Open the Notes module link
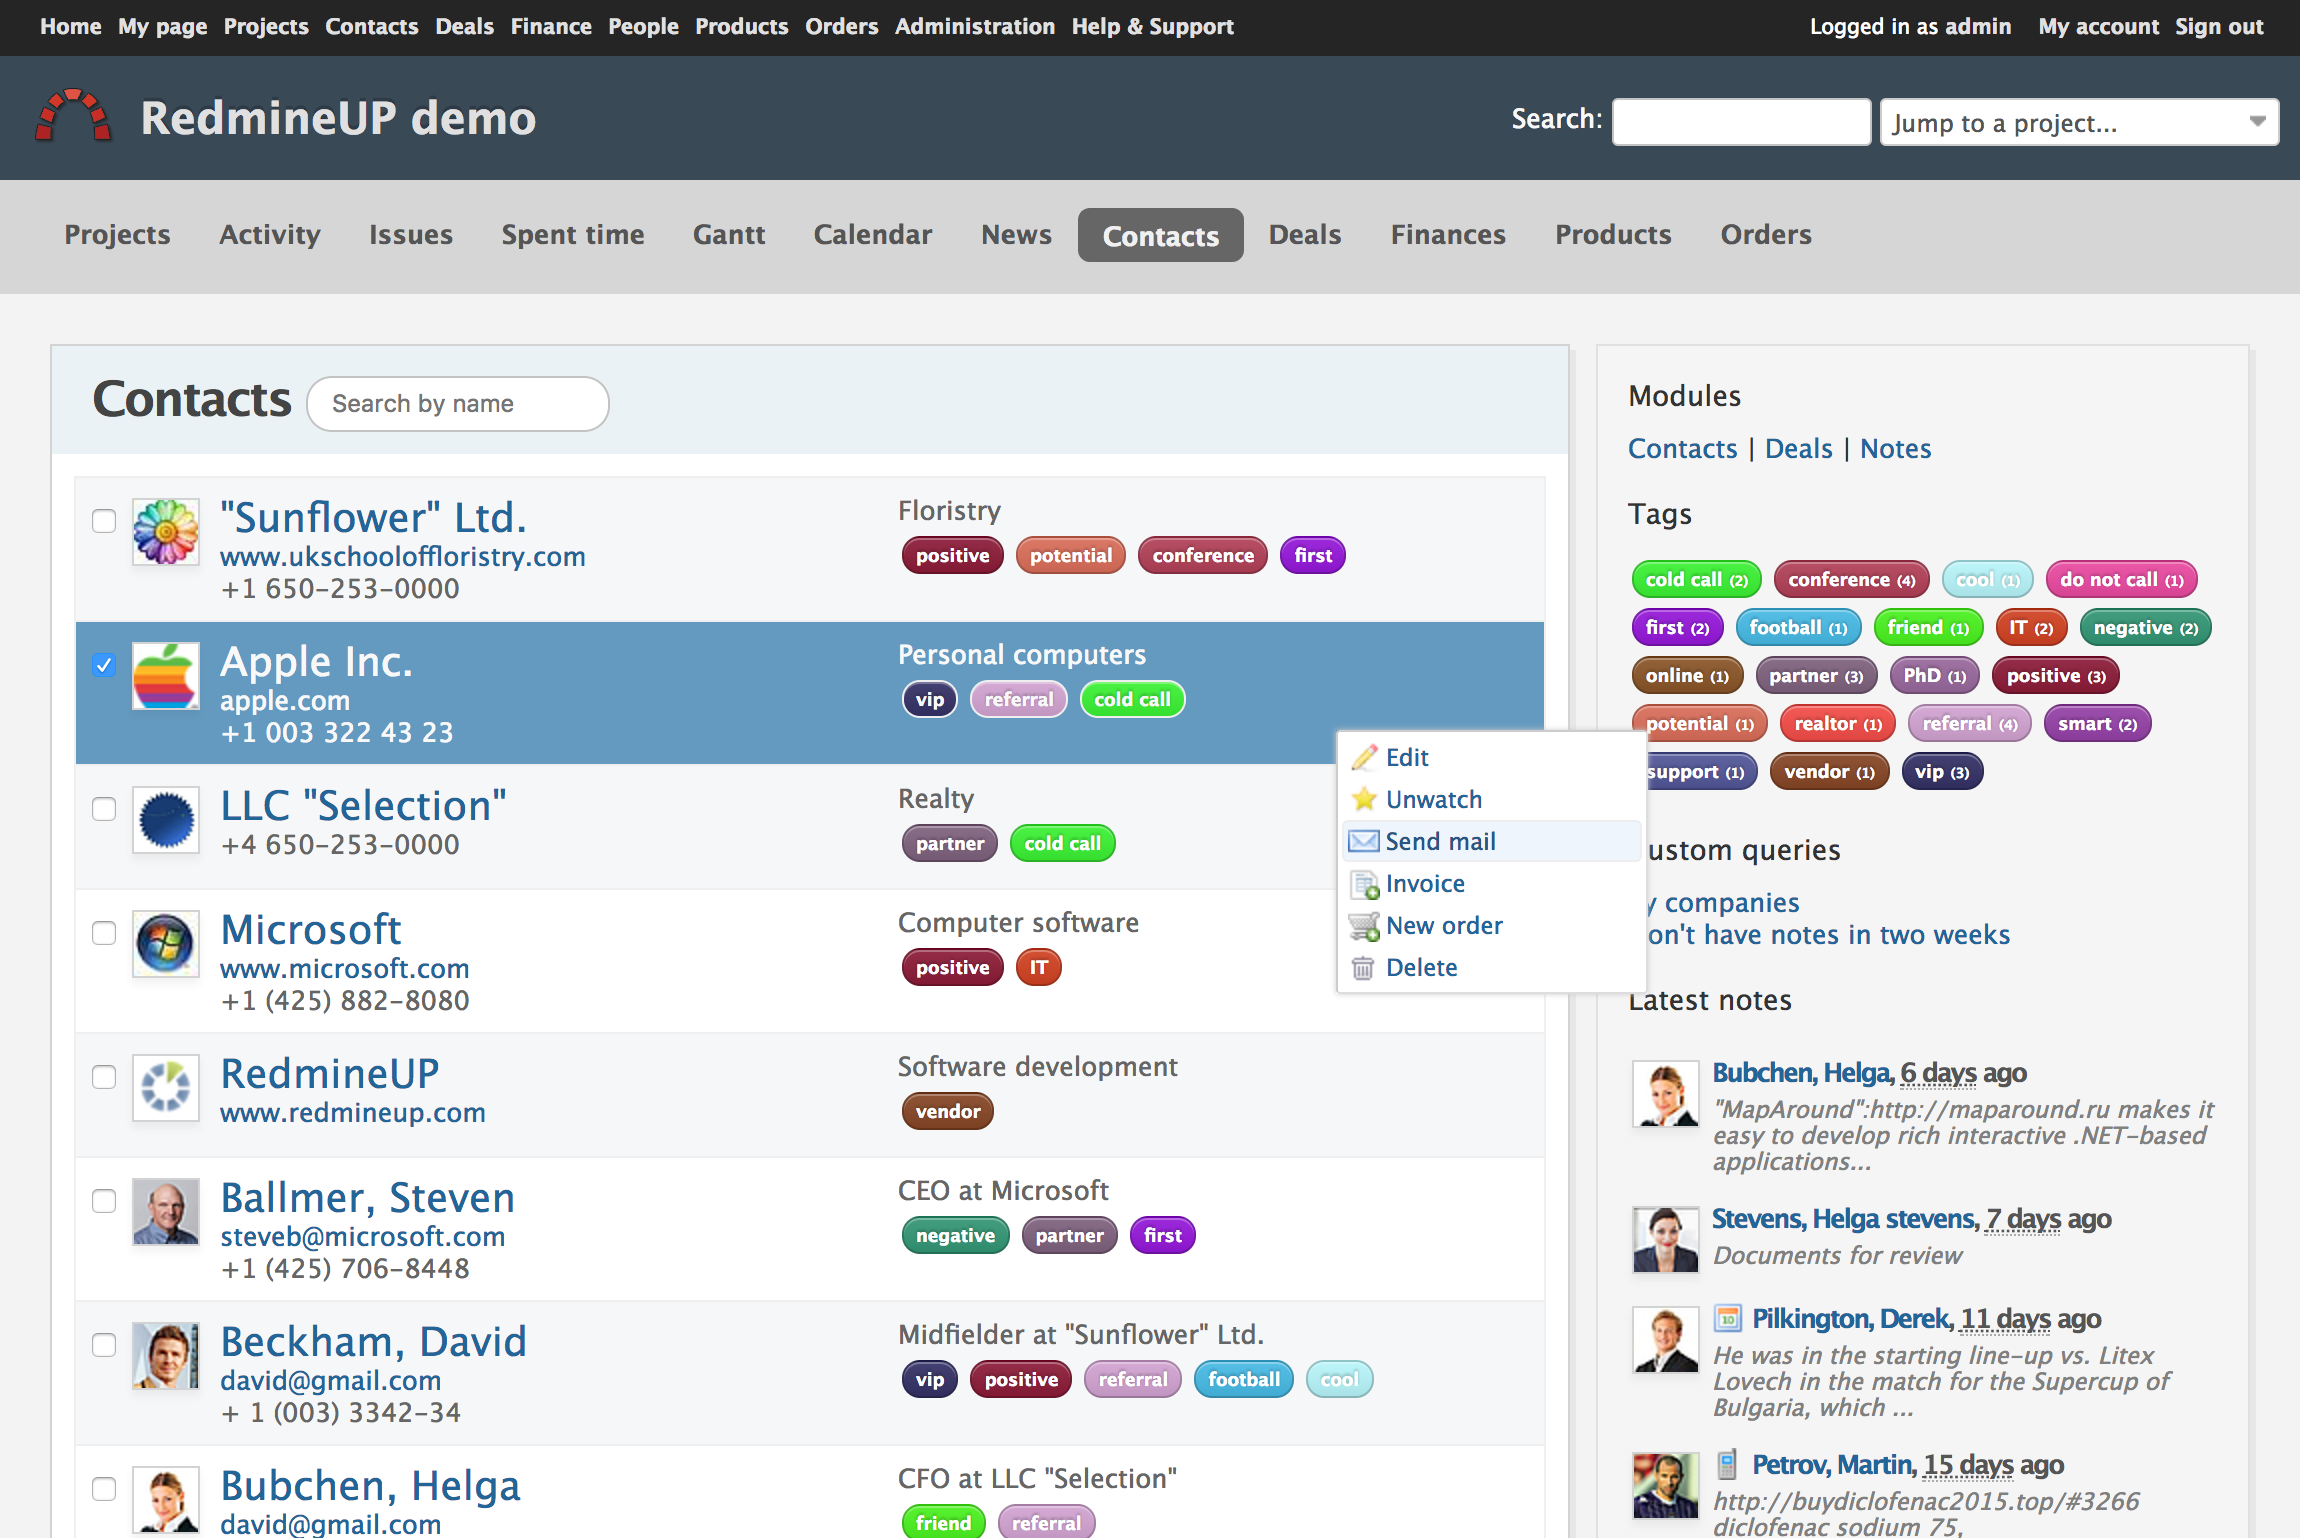The image size is (2300, 1538). tap(1894, 448)
